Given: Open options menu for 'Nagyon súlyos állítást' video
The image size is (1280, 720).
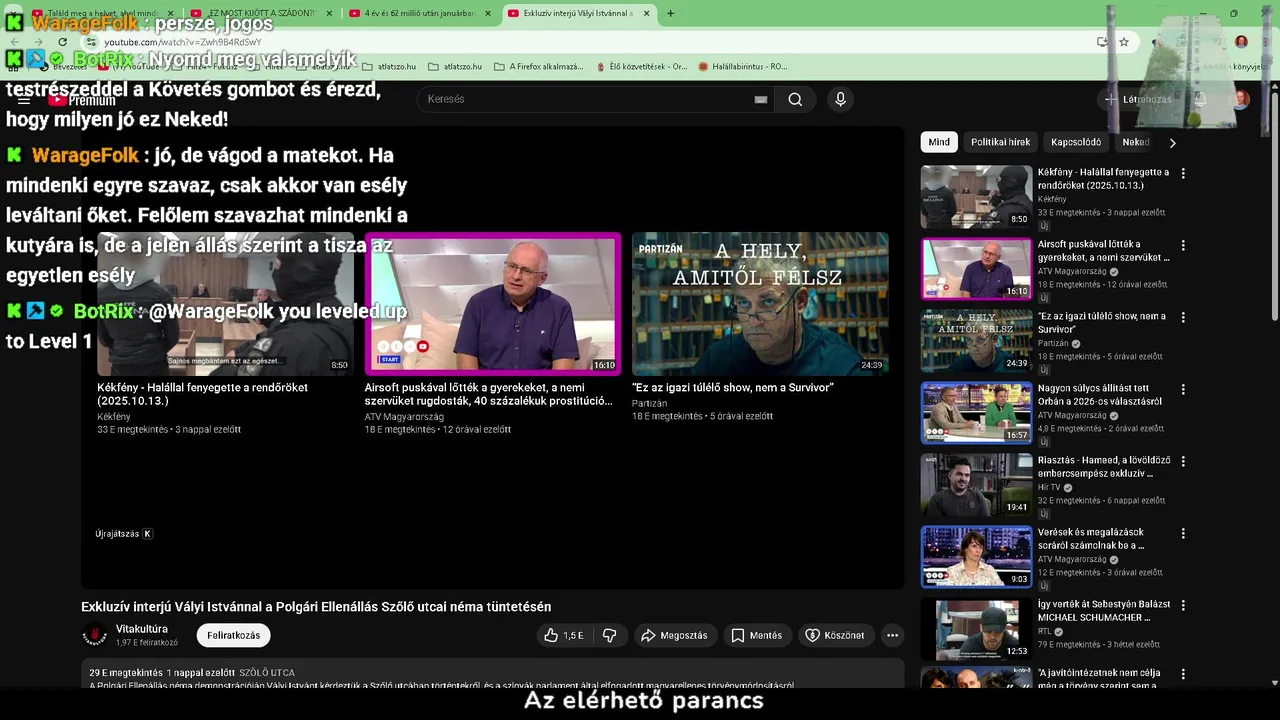Looking at the screenshot, I should (1183, 389).
